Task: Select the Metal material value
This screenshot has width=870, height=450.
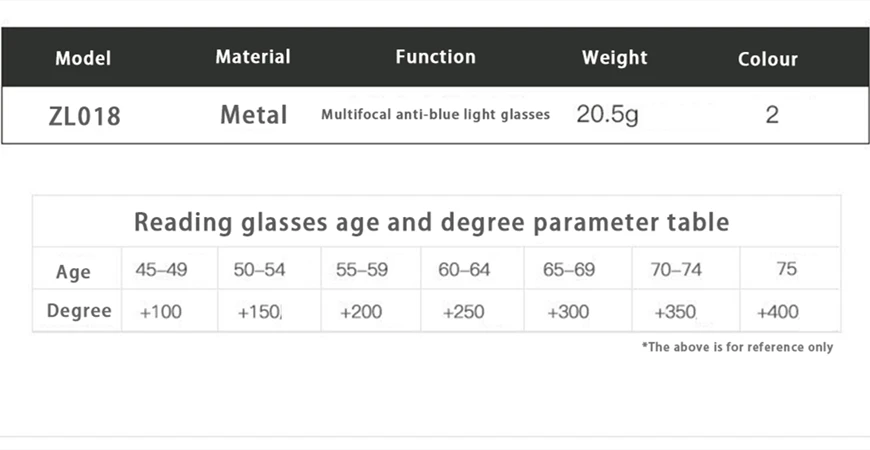Action: tap(254, 115)
